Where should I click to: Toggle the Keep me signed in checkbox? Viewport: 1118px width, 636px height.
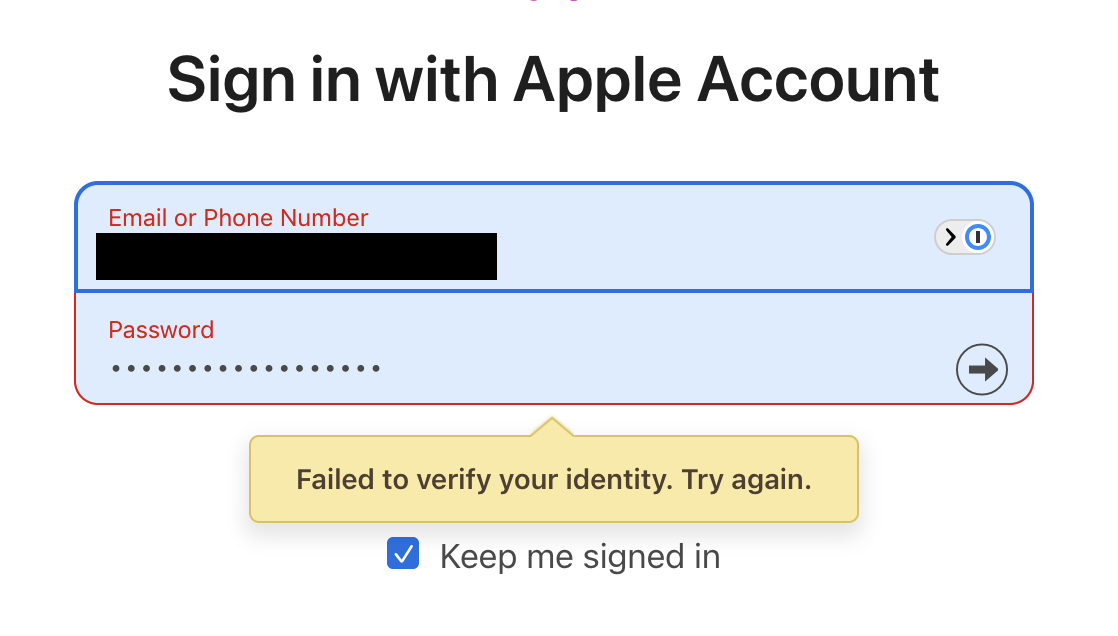point(403,553)
